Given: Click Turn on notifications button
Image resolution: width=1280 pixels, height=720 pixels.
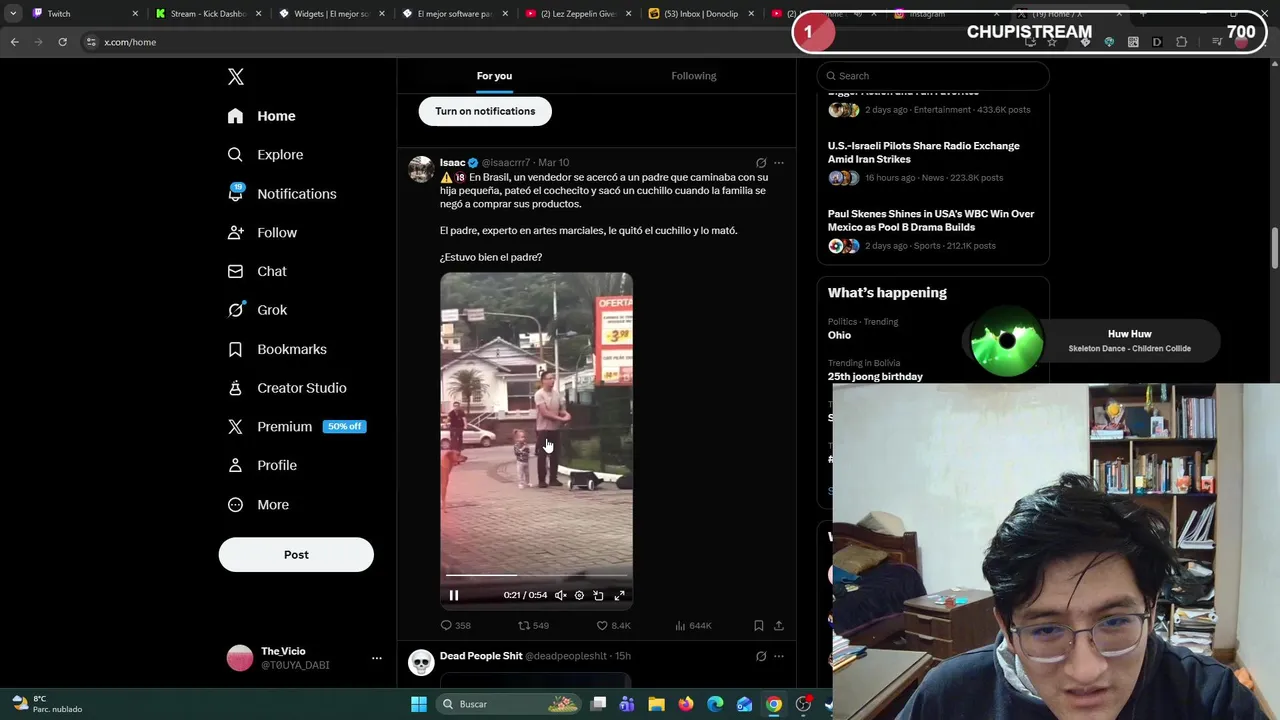Looking at the screenshot, I should [485, 111].
